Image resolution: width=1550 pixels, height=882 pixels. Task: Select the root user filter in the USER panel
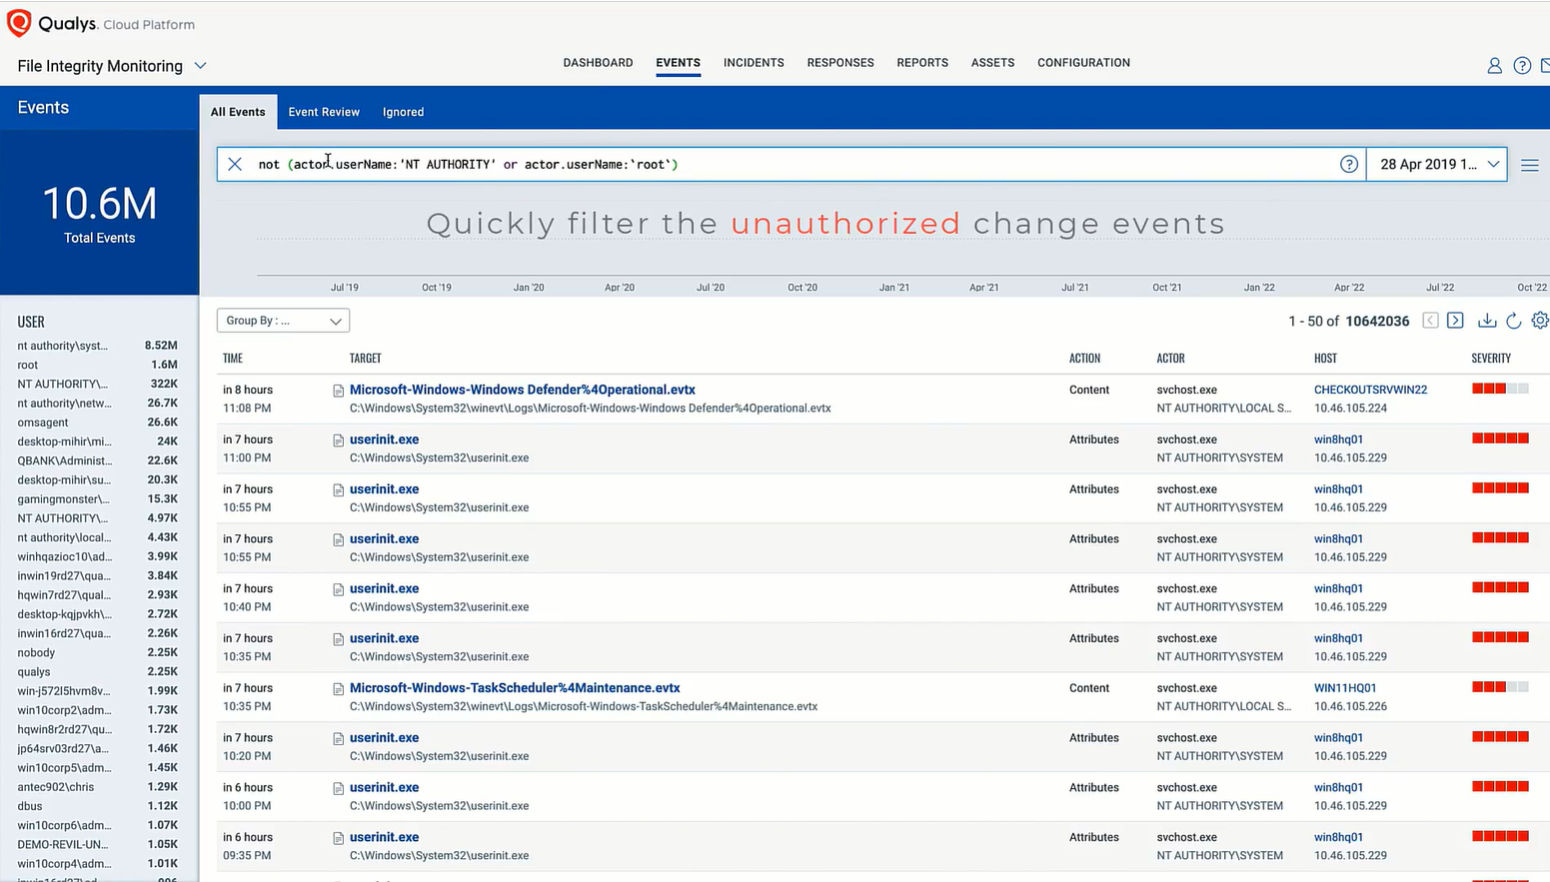pyautogui.click(x=26, y=364)
